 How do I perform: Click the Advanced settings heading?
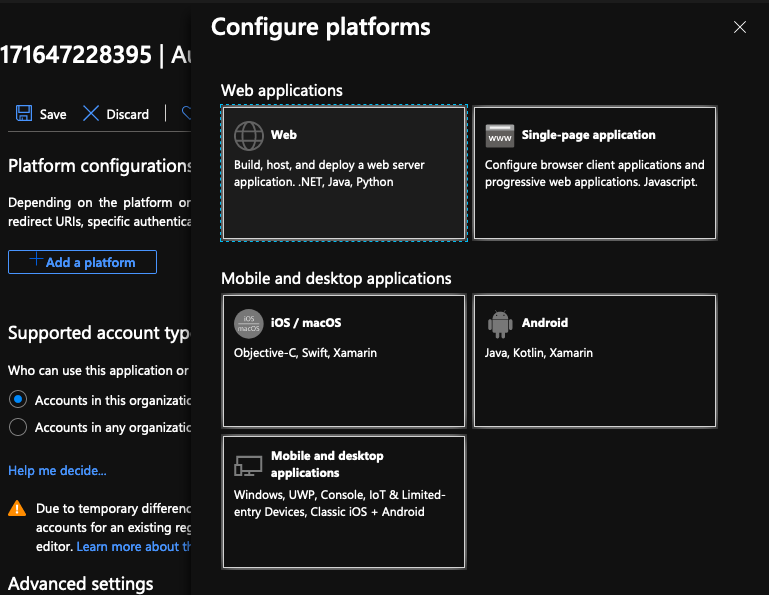click(x=80, y=584)
